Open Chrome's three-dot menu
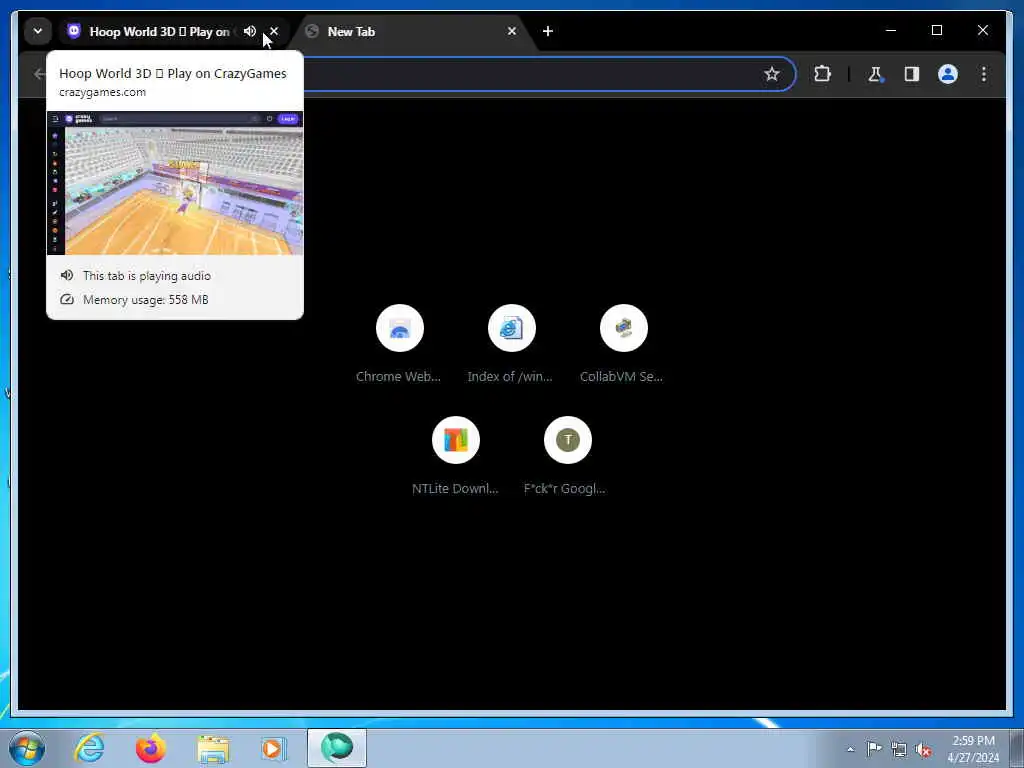Image resolution: width=1024 pixels, height=768 pixels. point(984,74)
